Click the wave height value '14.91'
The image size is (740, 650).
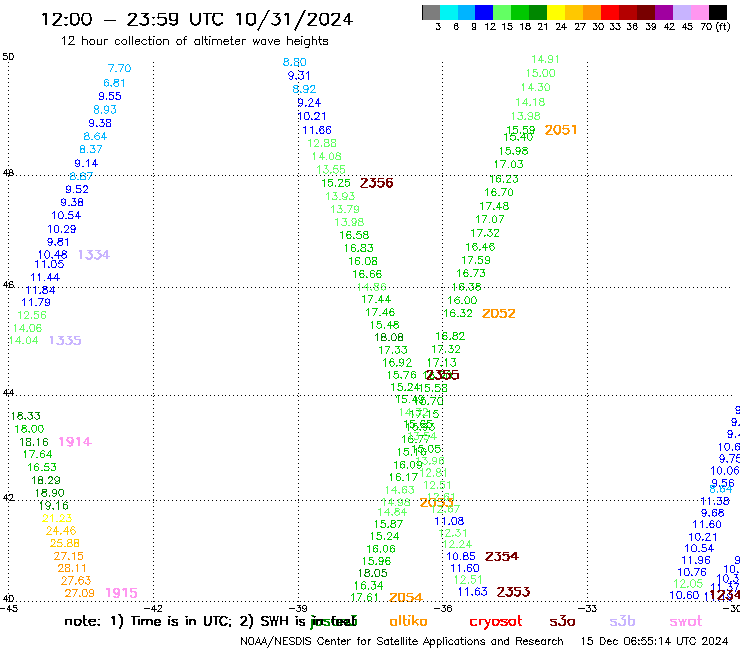click(x=545, y=59)
